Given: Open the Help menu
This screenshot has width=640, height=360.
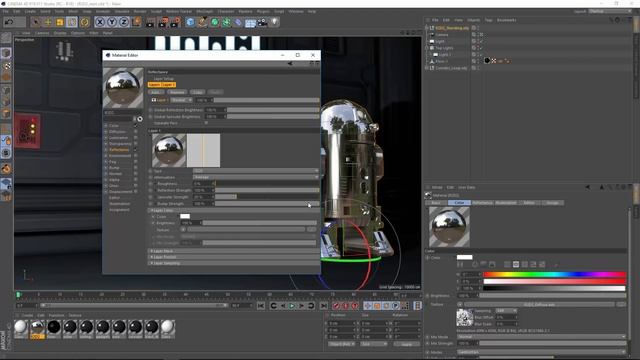Looking at the screenshot, I should point(312,11).
